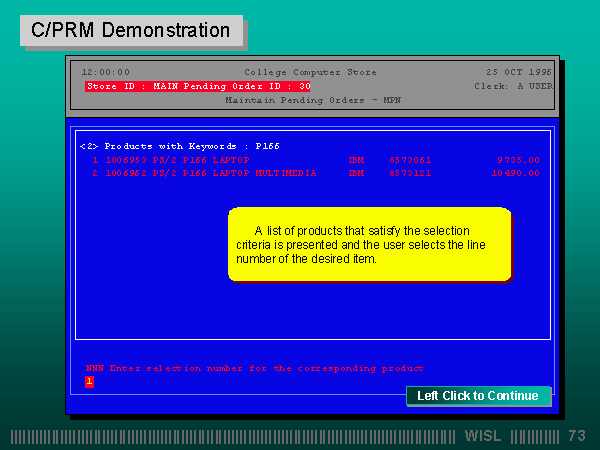
Task: Click Products with Keywords : P166 heading
Action: 180,146
